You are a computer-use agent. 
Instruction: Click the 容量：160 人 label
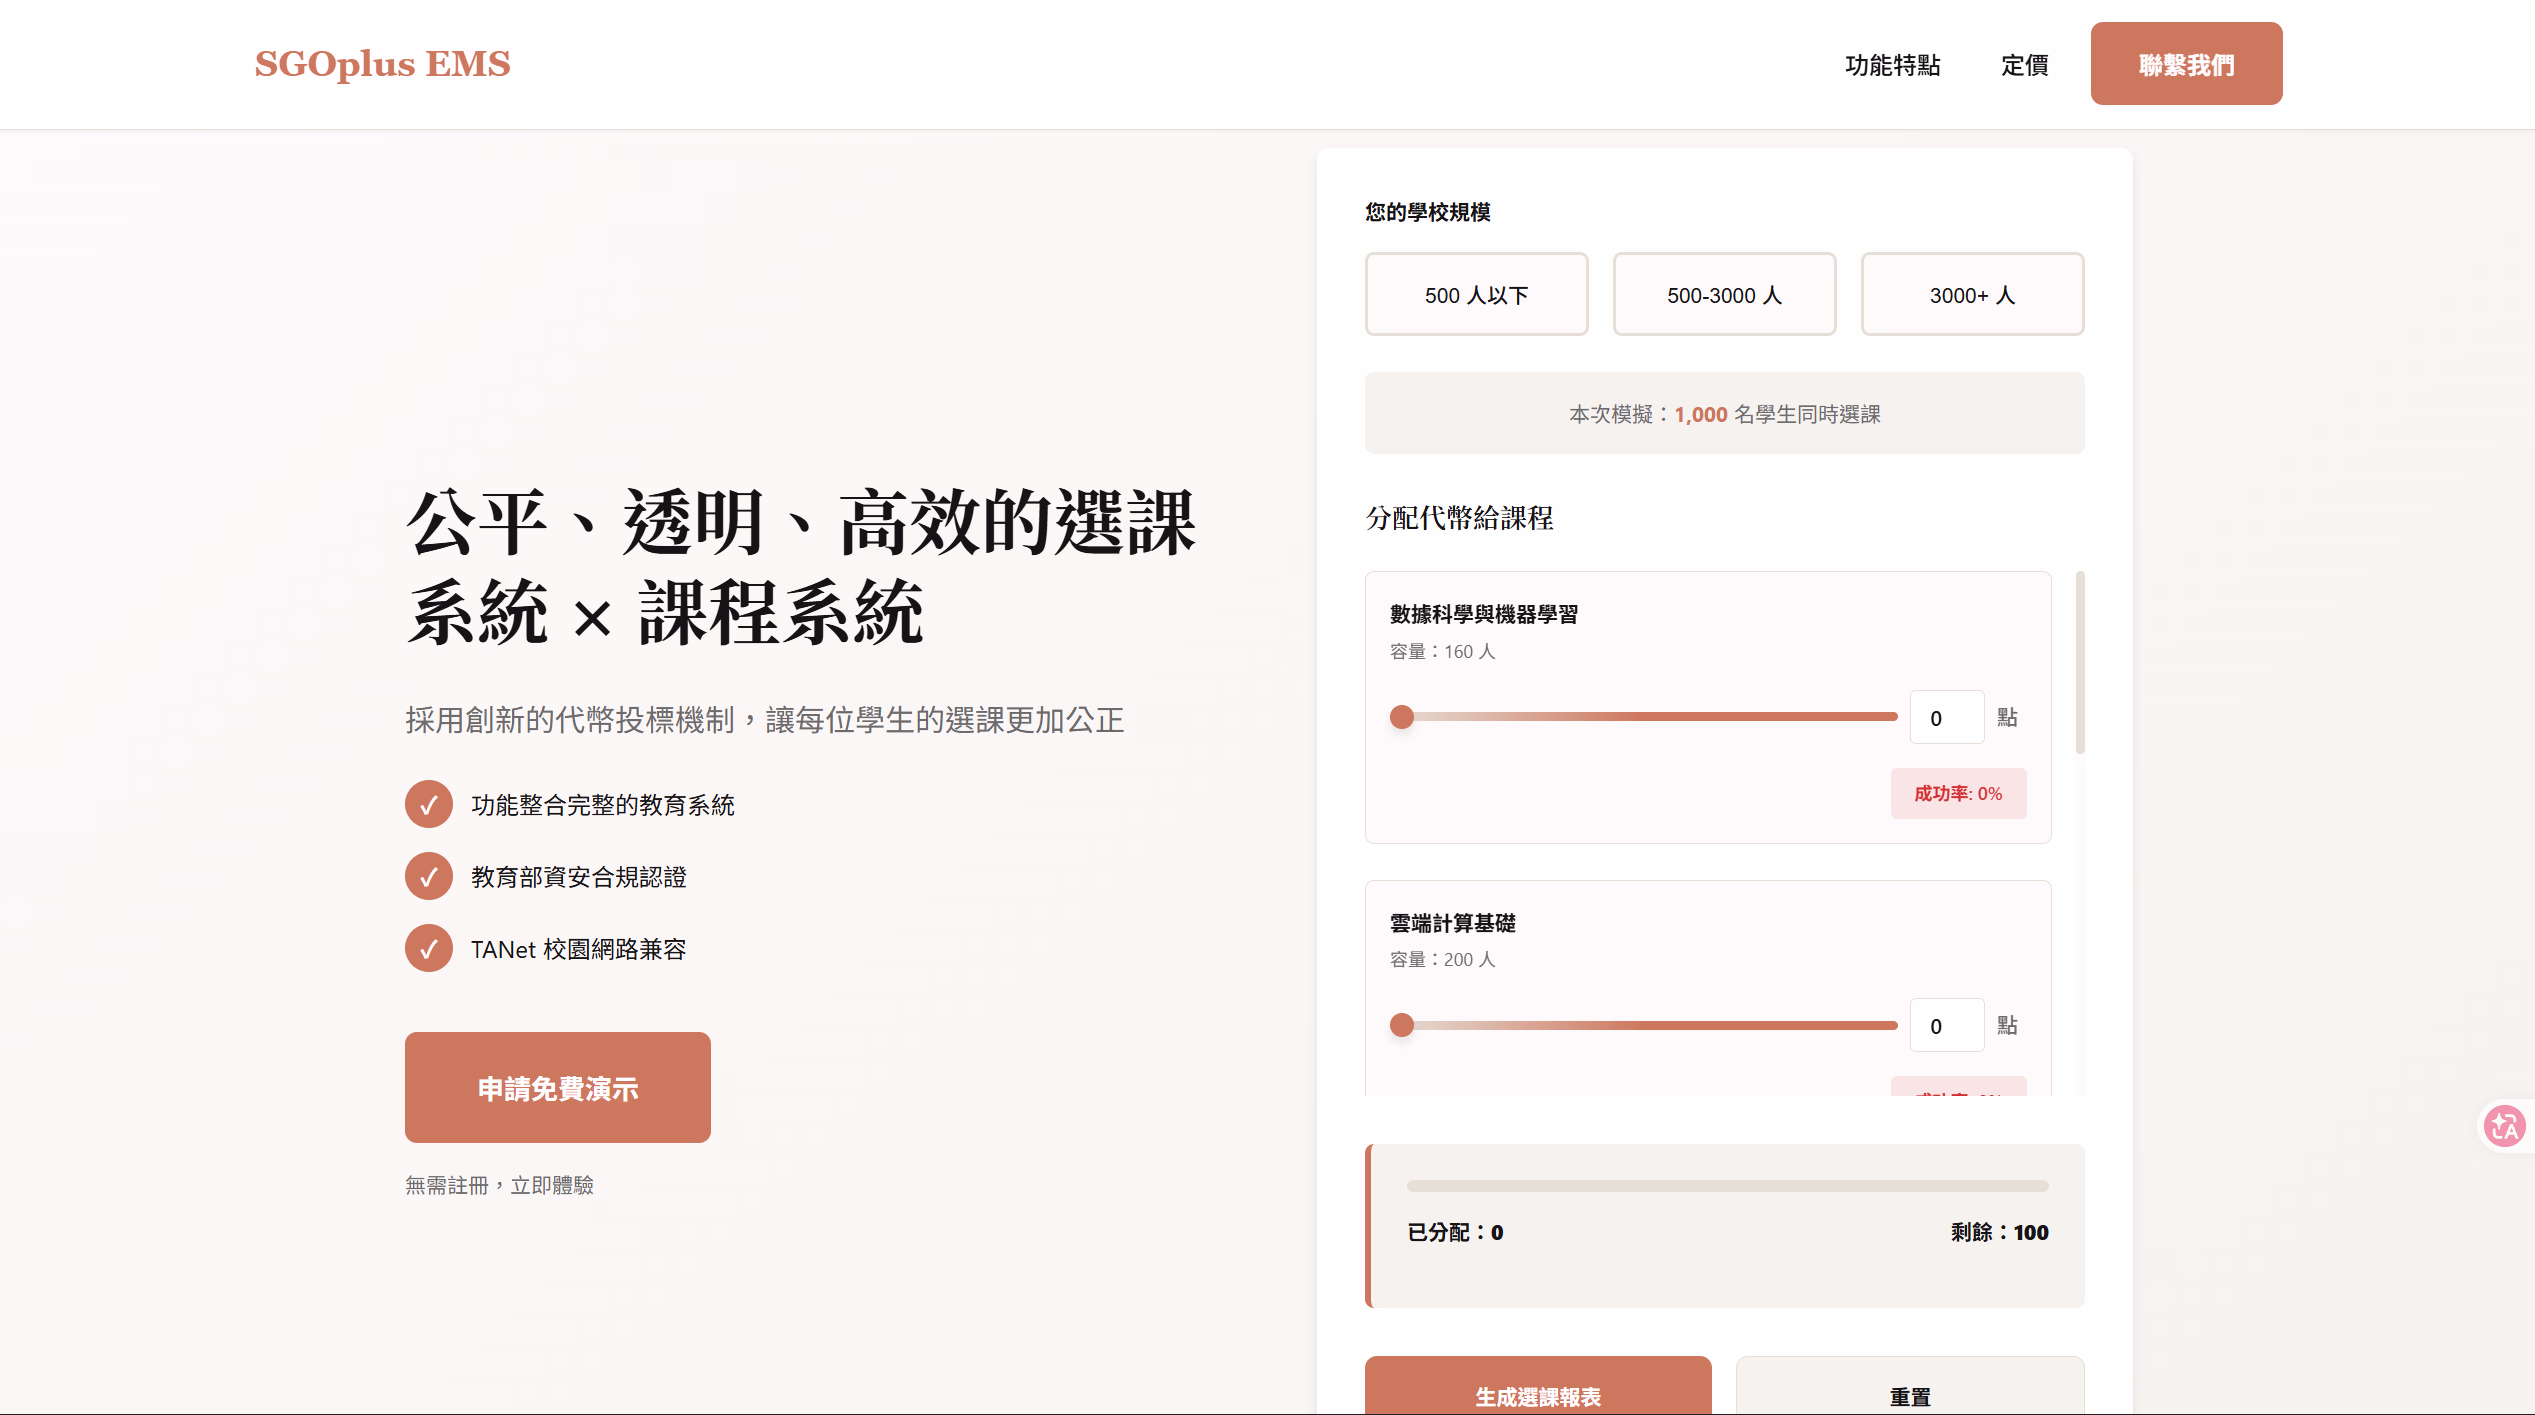pos(1442,652)
